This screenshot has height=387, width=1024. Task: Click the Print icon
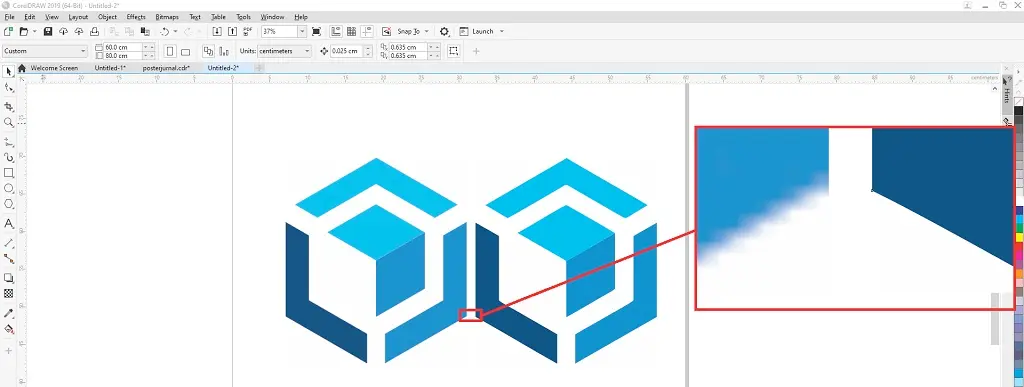(94, 31)
